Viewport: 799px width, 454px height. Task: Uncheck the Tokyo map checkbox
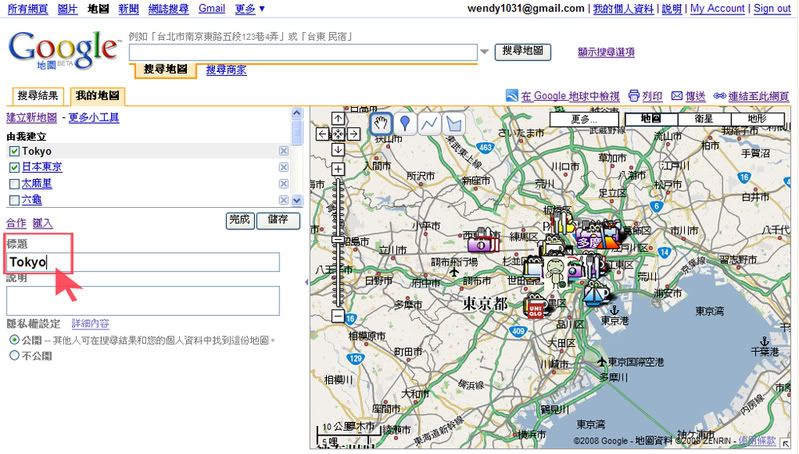[14, 151]
